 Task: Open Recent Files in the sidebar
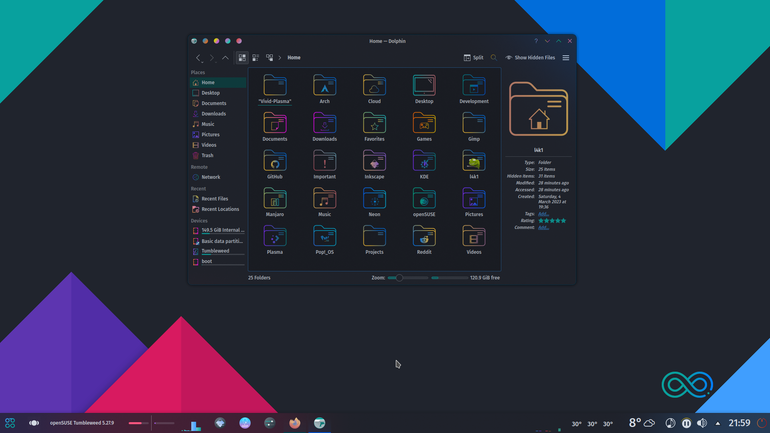click(x=218, y=199)
